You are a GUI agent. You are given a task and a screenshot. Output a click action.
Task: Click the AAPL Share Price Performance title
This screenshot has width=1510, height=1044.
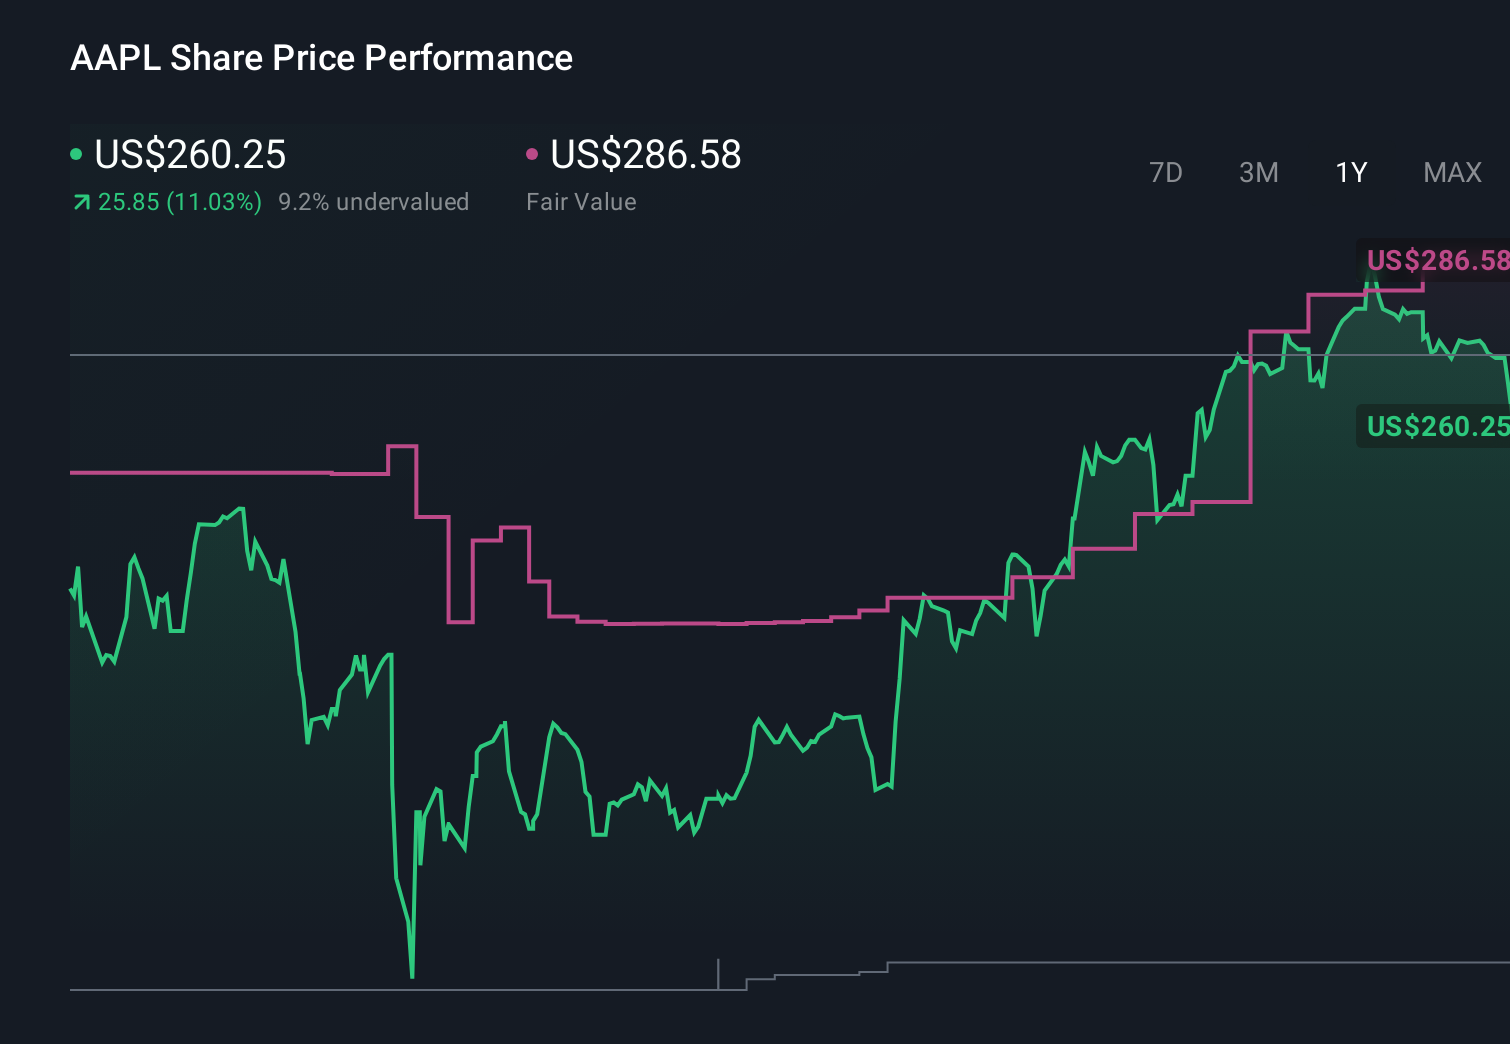coord(321,58)
